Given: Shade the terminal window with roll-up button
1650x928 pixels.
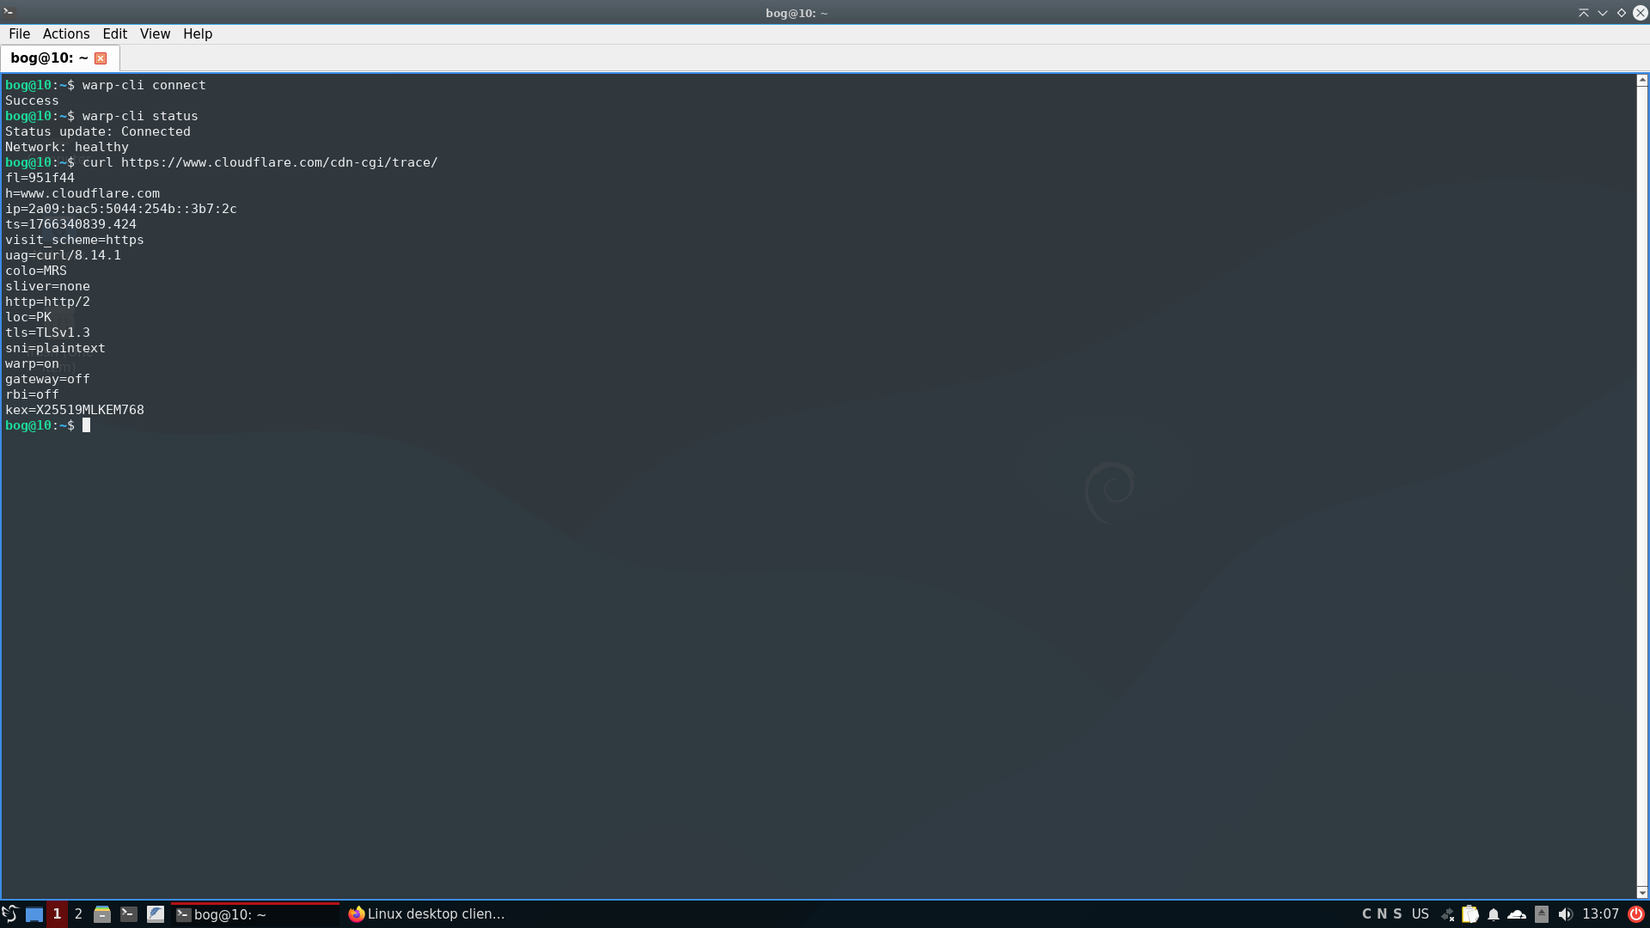Looking at the screenshot, I should click(x=1583, y=13).
